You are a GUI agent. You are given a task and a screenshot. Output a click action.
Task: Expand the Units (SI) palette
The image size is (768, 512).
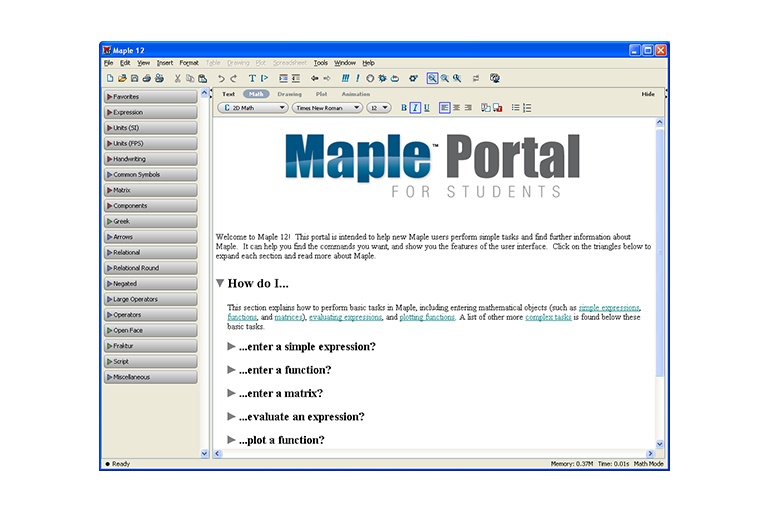click(151, 128)
